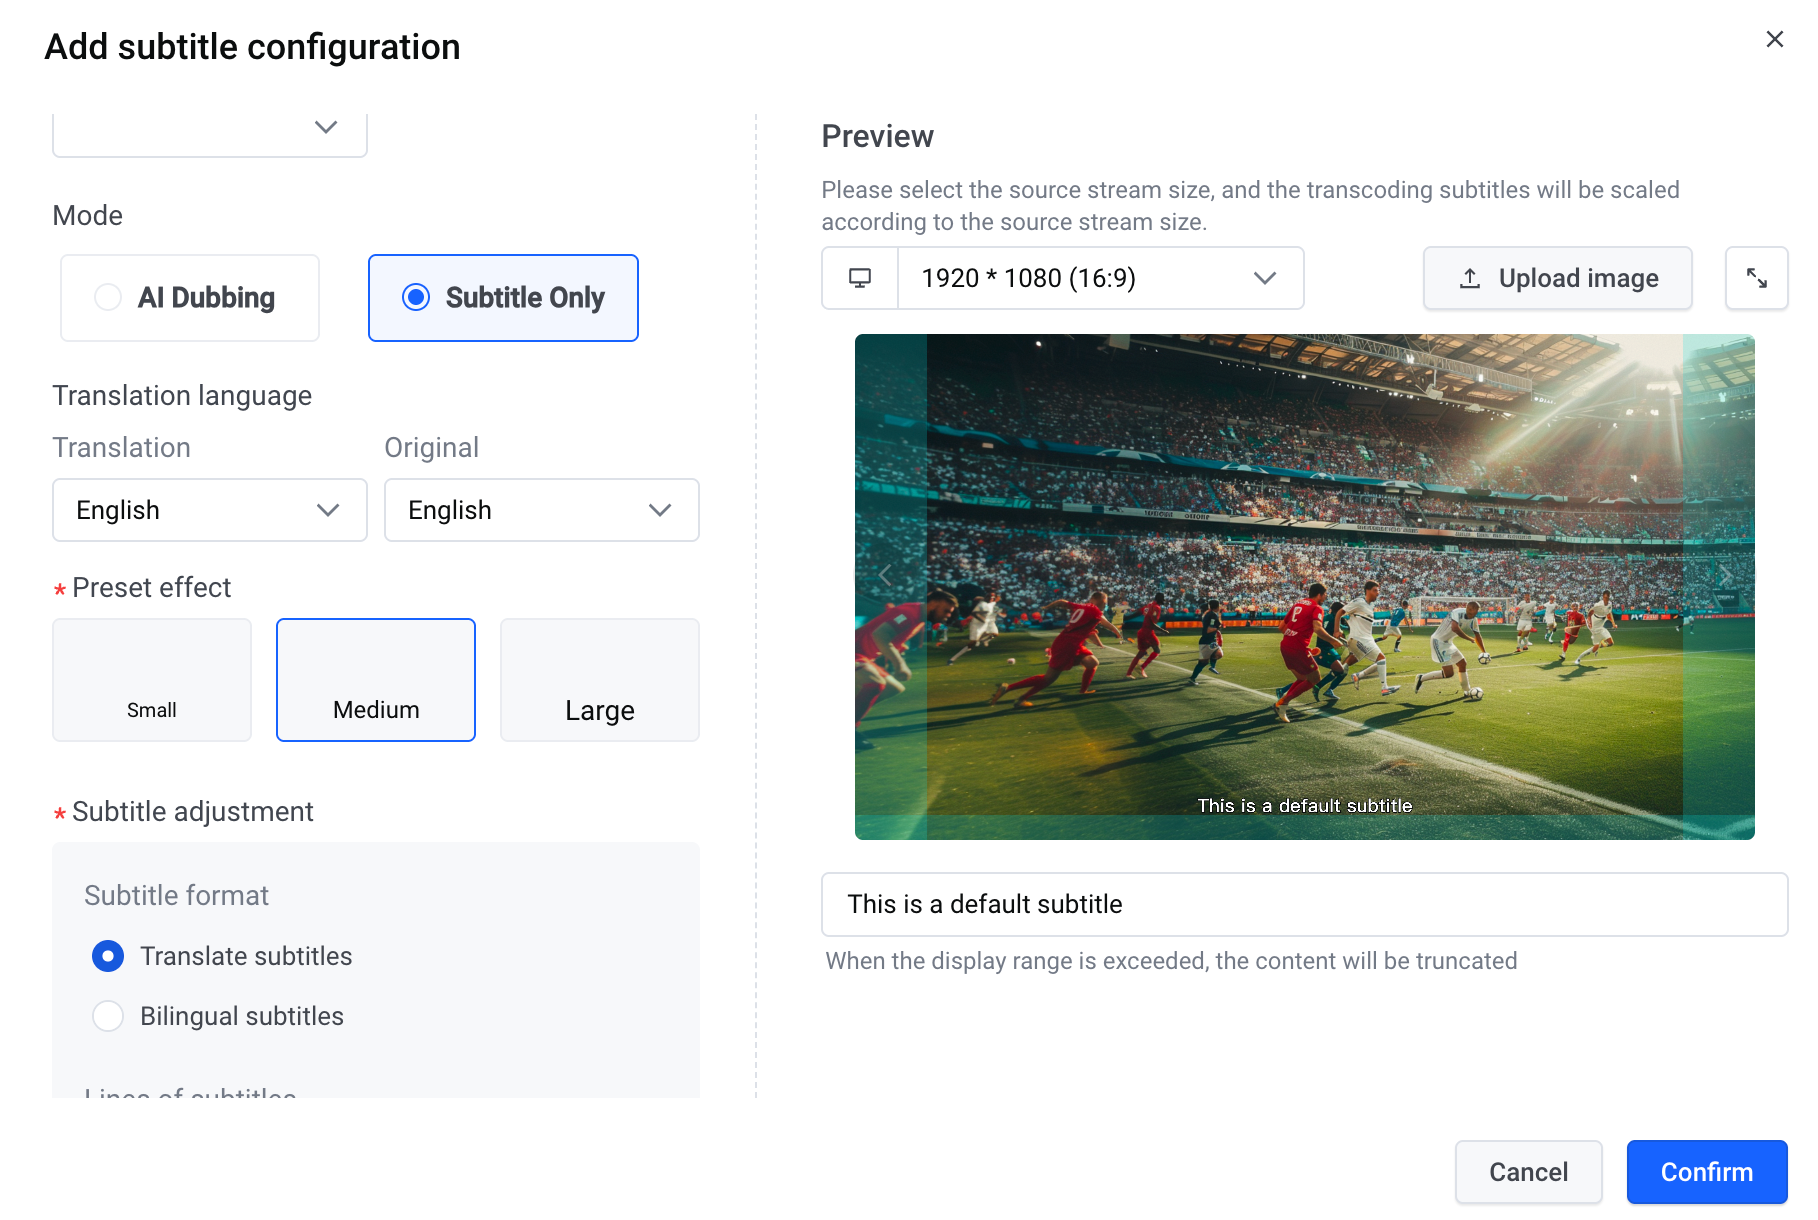Pick the Medium preset effect
The width and height of the screenshot is (1818, 1220).
[376, 680]
